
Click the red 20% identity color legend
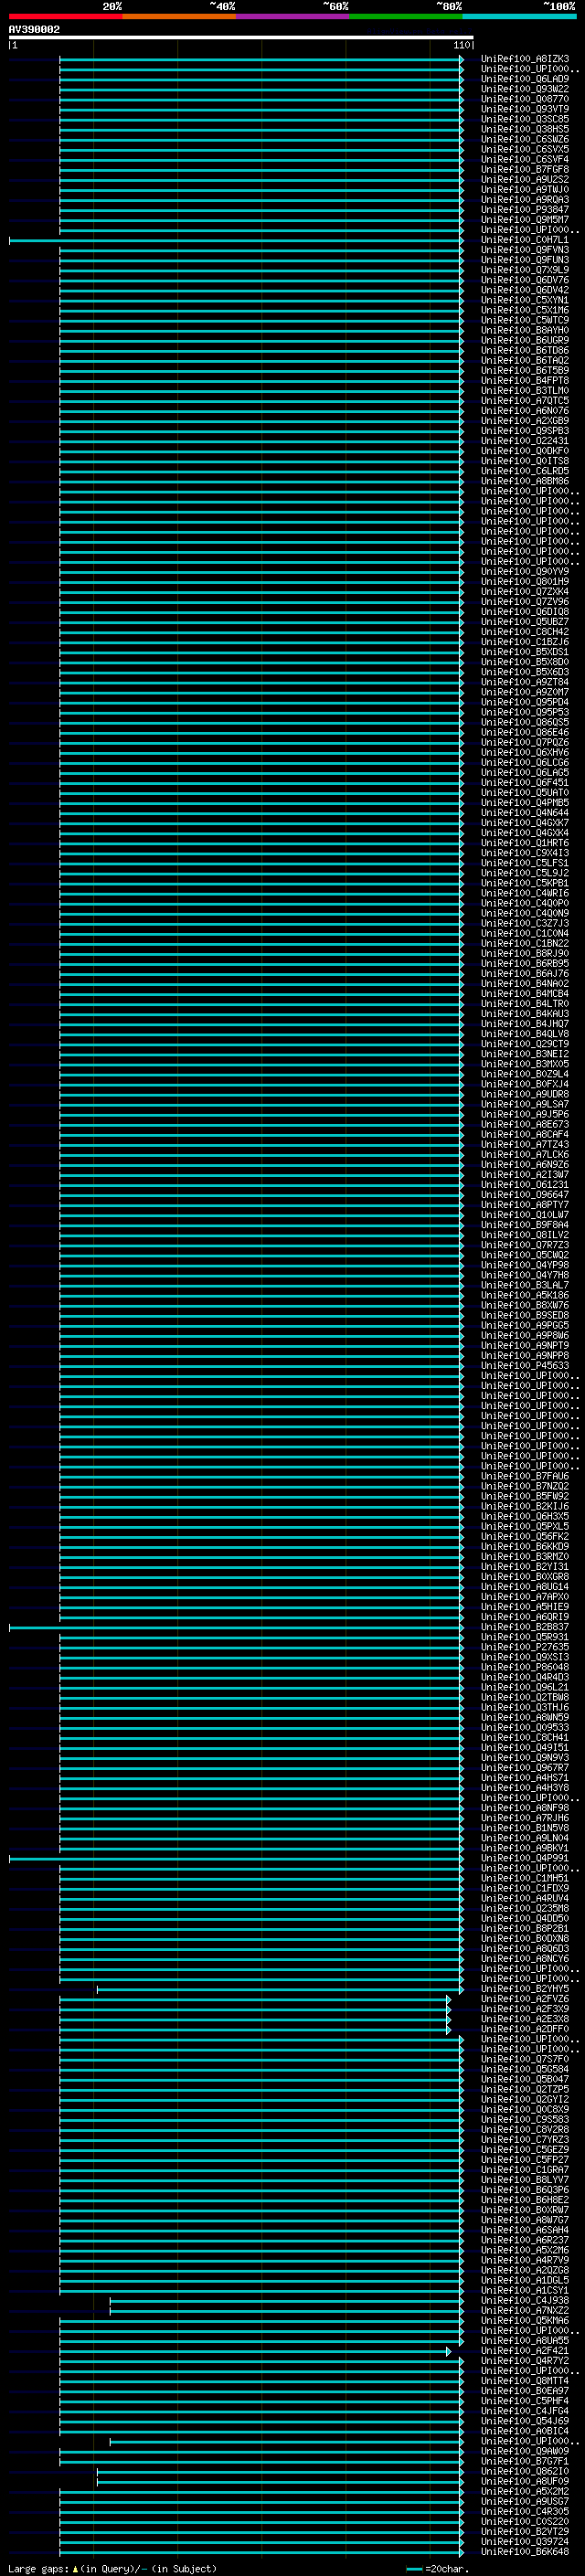click(x=65, y=16)
